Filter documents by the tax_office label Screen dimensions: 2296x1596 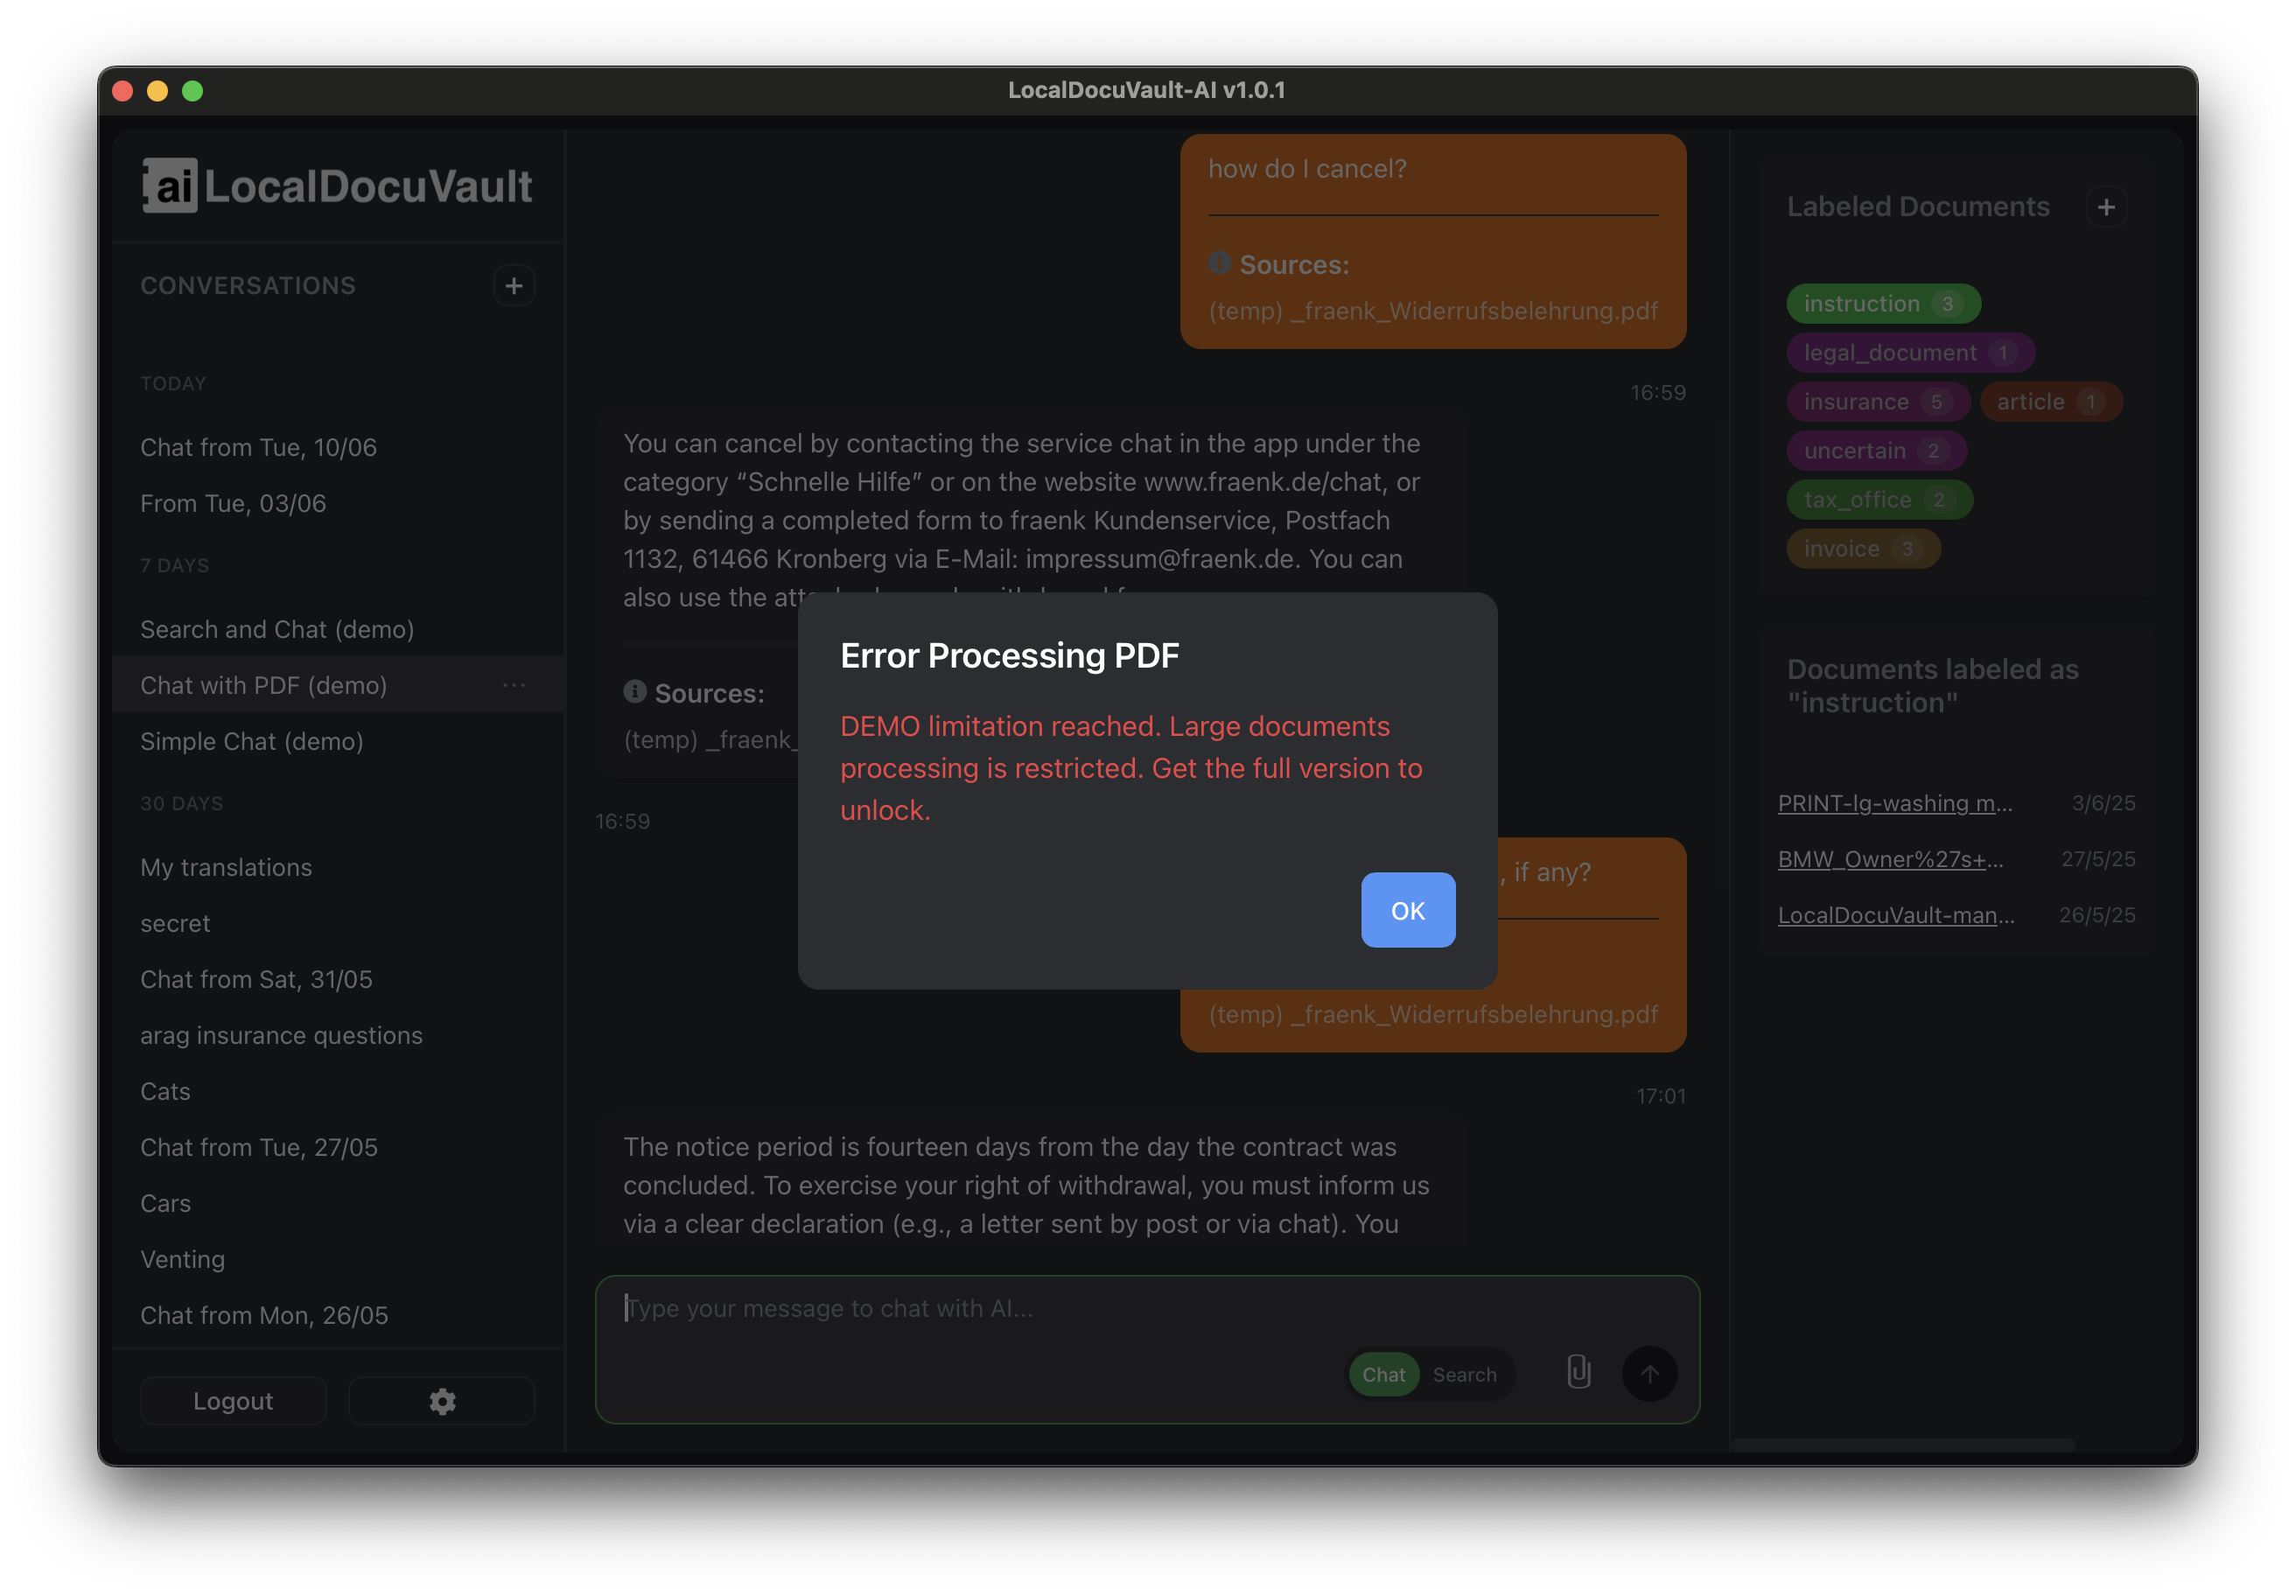(x=1879, y=500)
